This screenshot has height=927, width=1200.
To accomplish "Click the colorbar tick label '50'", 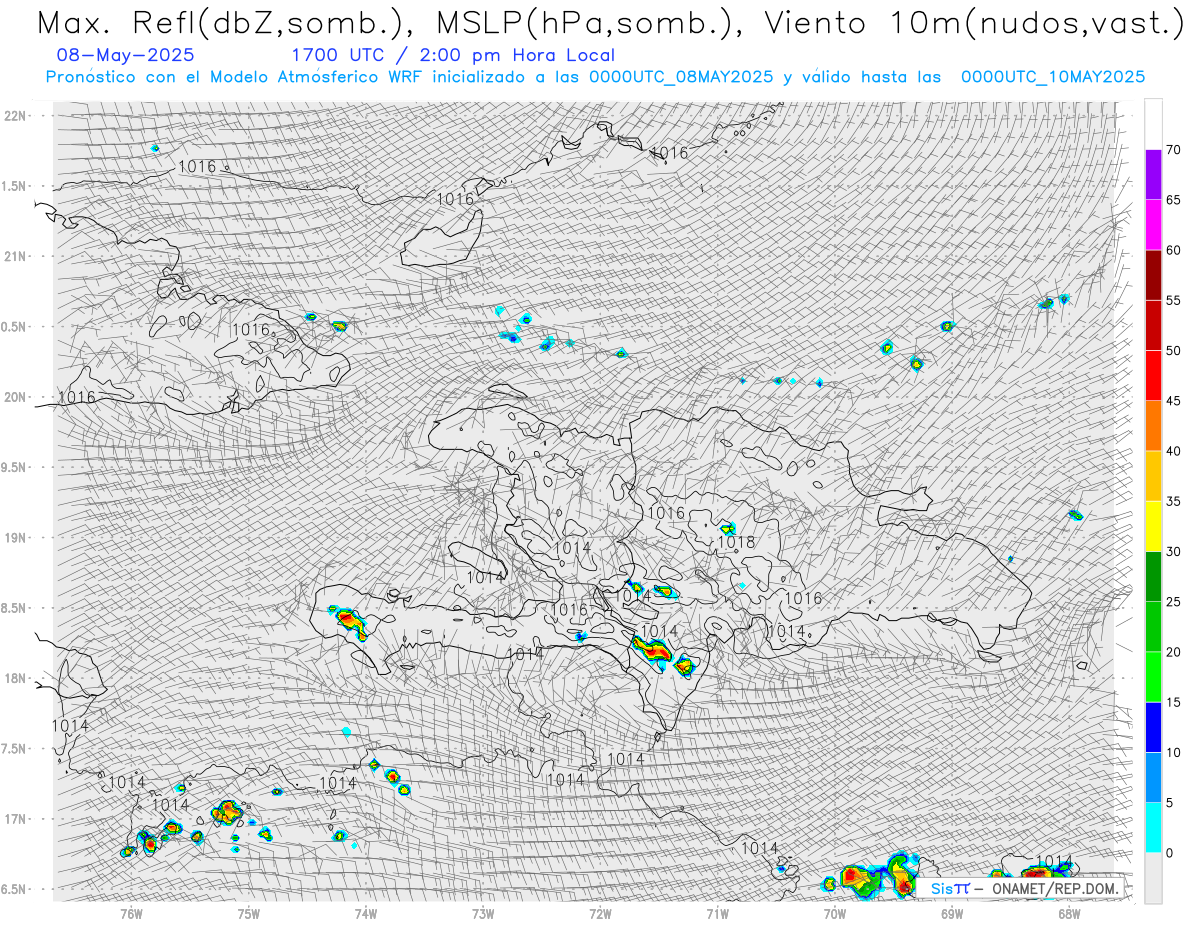I will click(1173, 351).
